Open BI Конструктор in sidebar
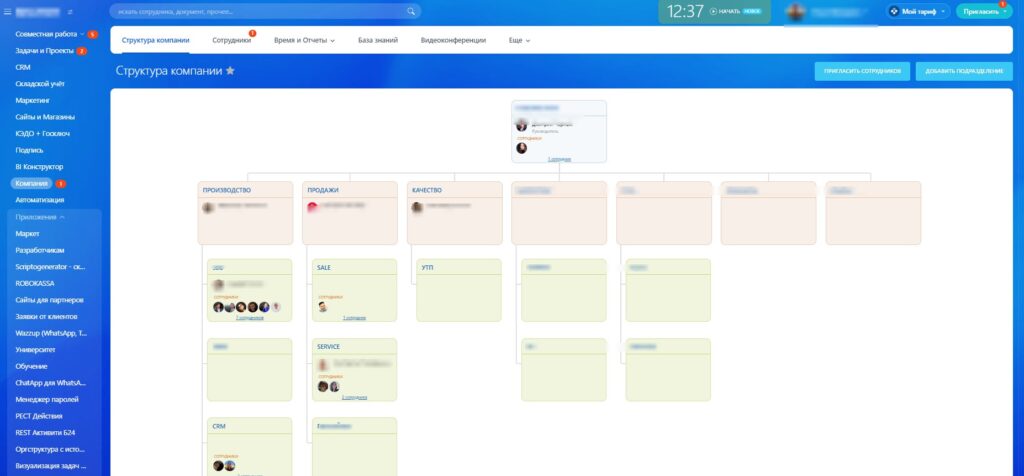This screenshot has height=476, width=1024. [x=39, y=167]
